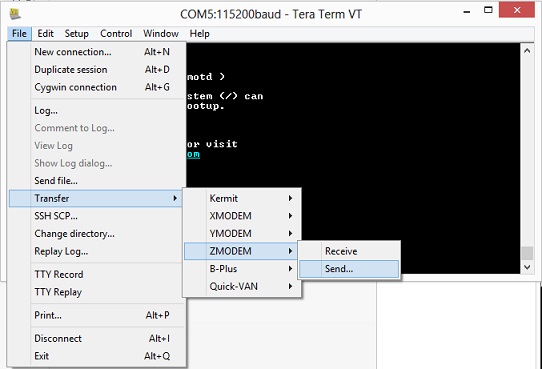Select Cygwin connection menu entry

click(96, 87)
